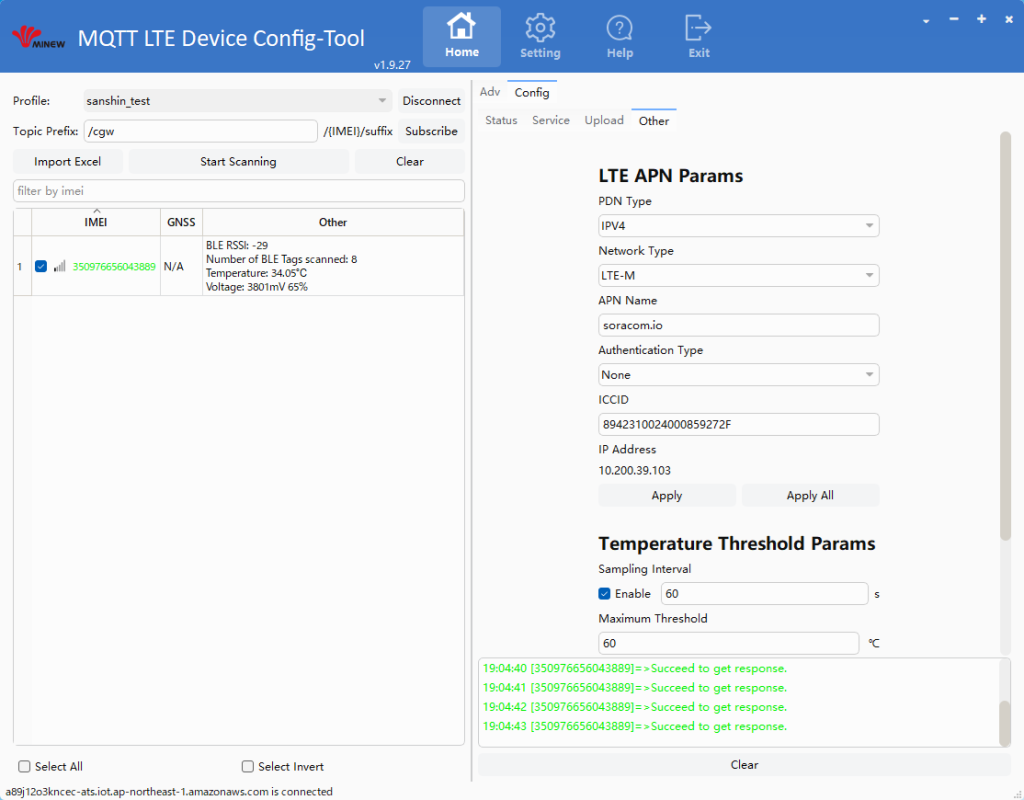Screen dimensions: 1024x800
Task: Click the Apply All button
Action: [x=810, y=496]
